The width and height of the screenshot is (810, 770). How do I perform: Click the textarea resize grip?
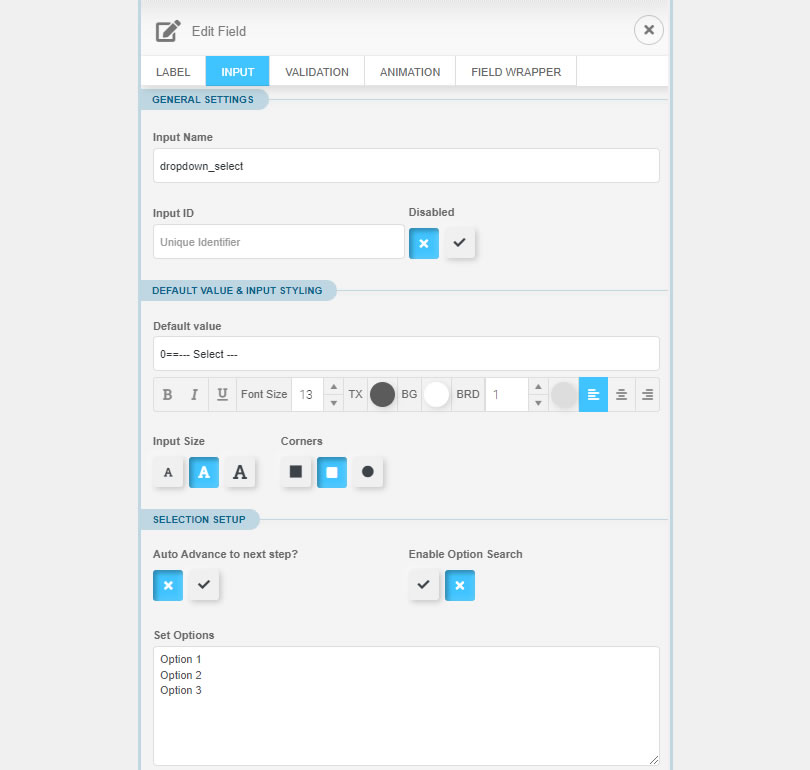pyautogui.click(x=653, y=760)
